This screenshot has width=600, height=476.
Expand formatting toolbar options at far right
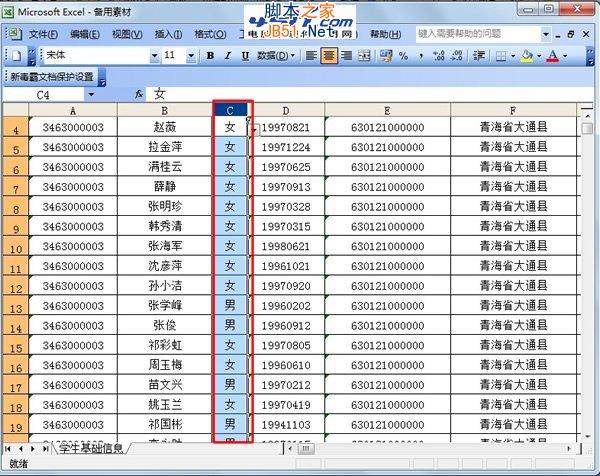(590, 56)
